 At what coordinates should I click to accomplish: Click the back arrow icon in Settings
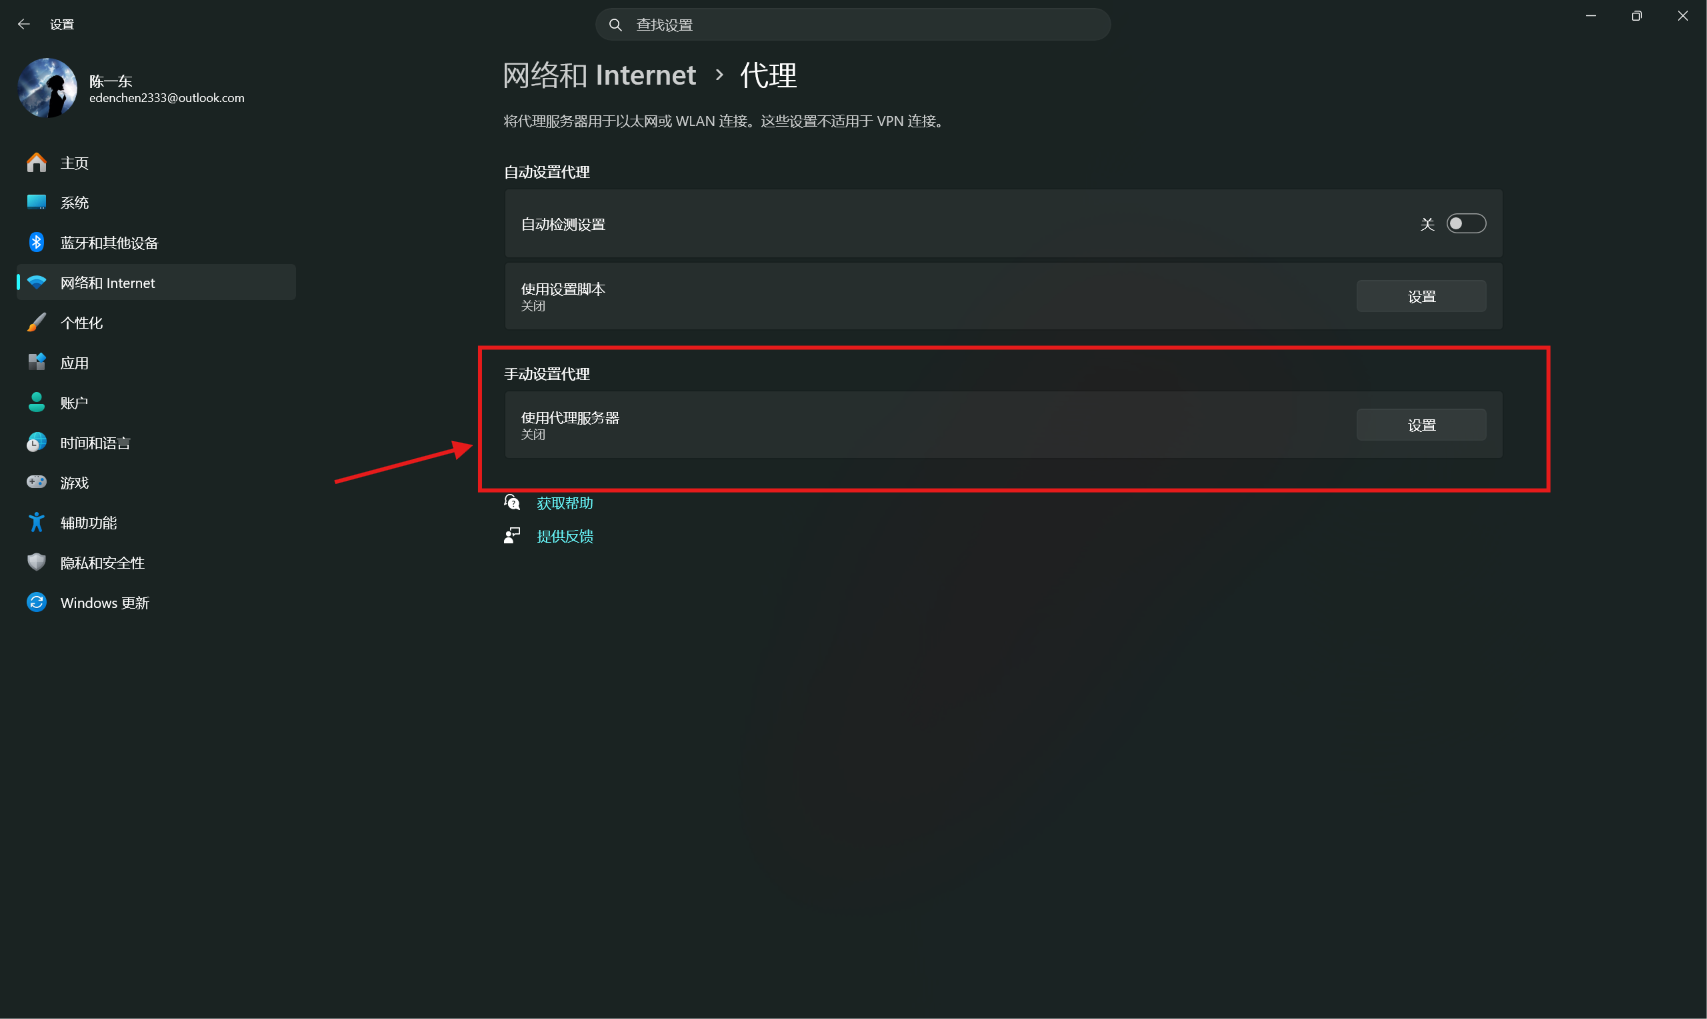pos(24,24)
